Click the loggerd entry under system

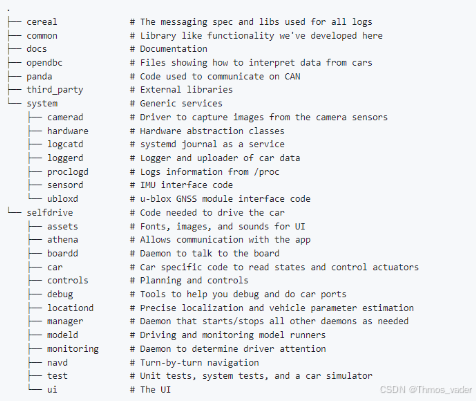pyautogui.click(x=65, y=158)
